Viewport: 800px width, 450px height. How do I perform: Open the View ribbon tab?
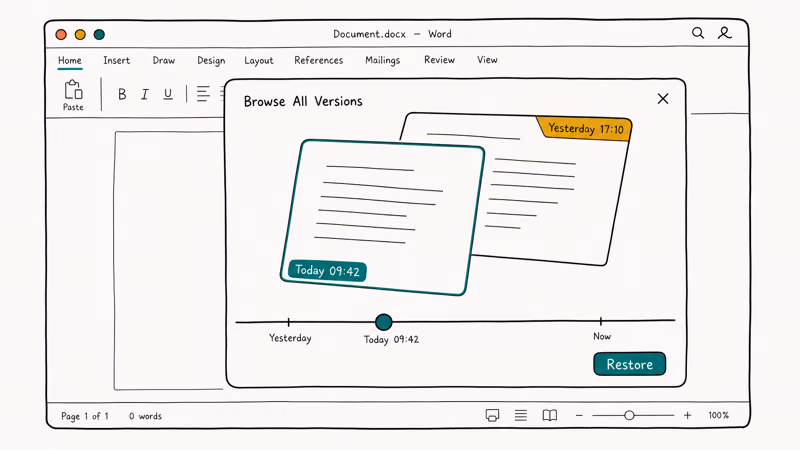(487, 60)
